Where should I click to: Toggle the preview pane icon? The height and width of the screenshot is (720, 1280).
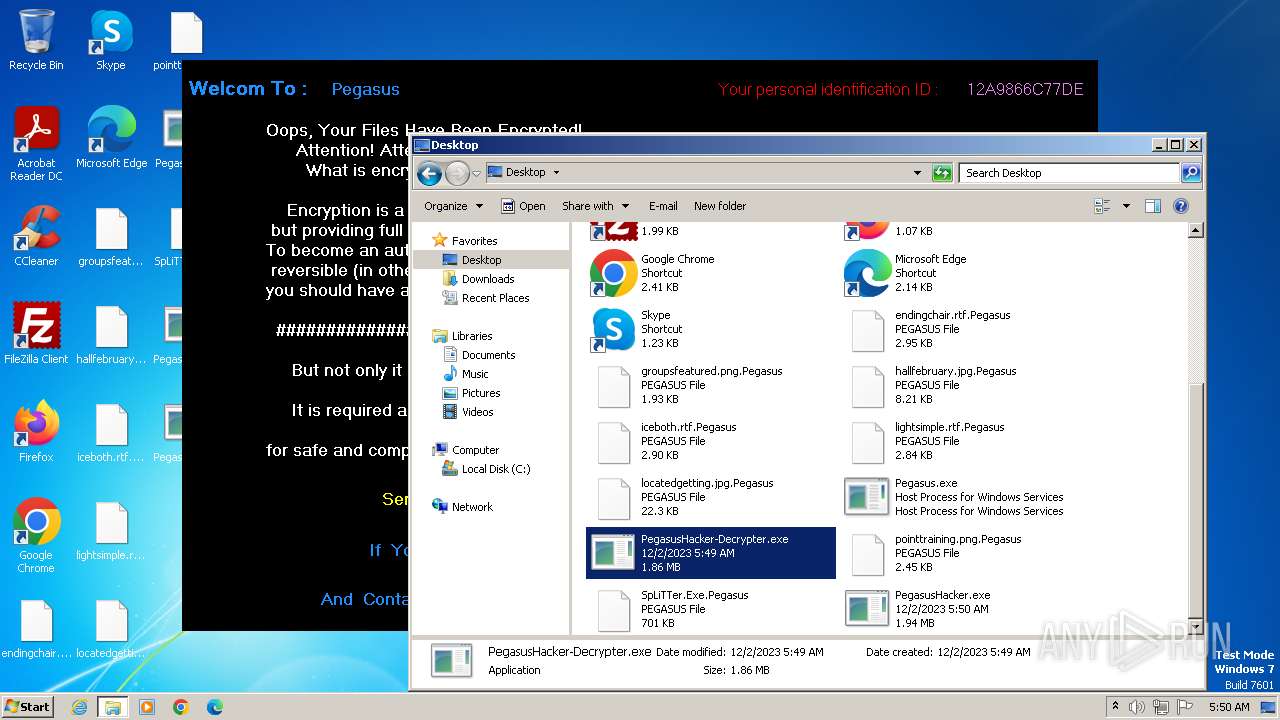[1152, 206]
